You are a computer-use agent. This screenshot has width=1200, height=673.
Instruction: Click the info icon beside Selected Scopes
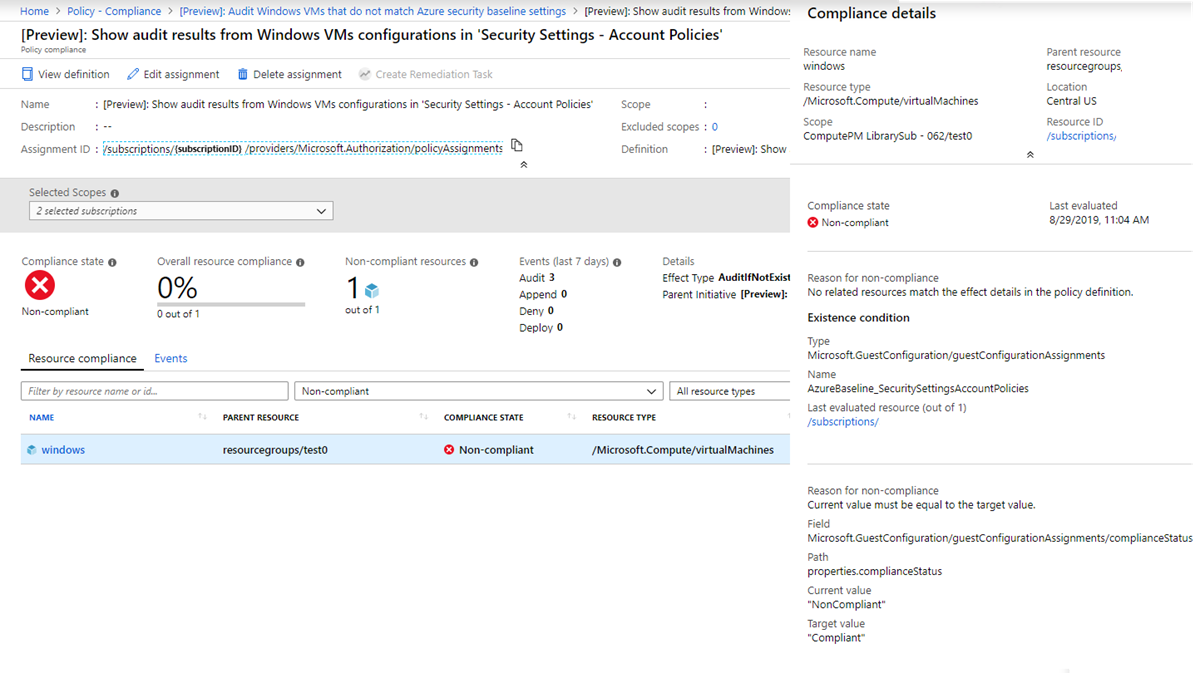(x=115, y=193)
